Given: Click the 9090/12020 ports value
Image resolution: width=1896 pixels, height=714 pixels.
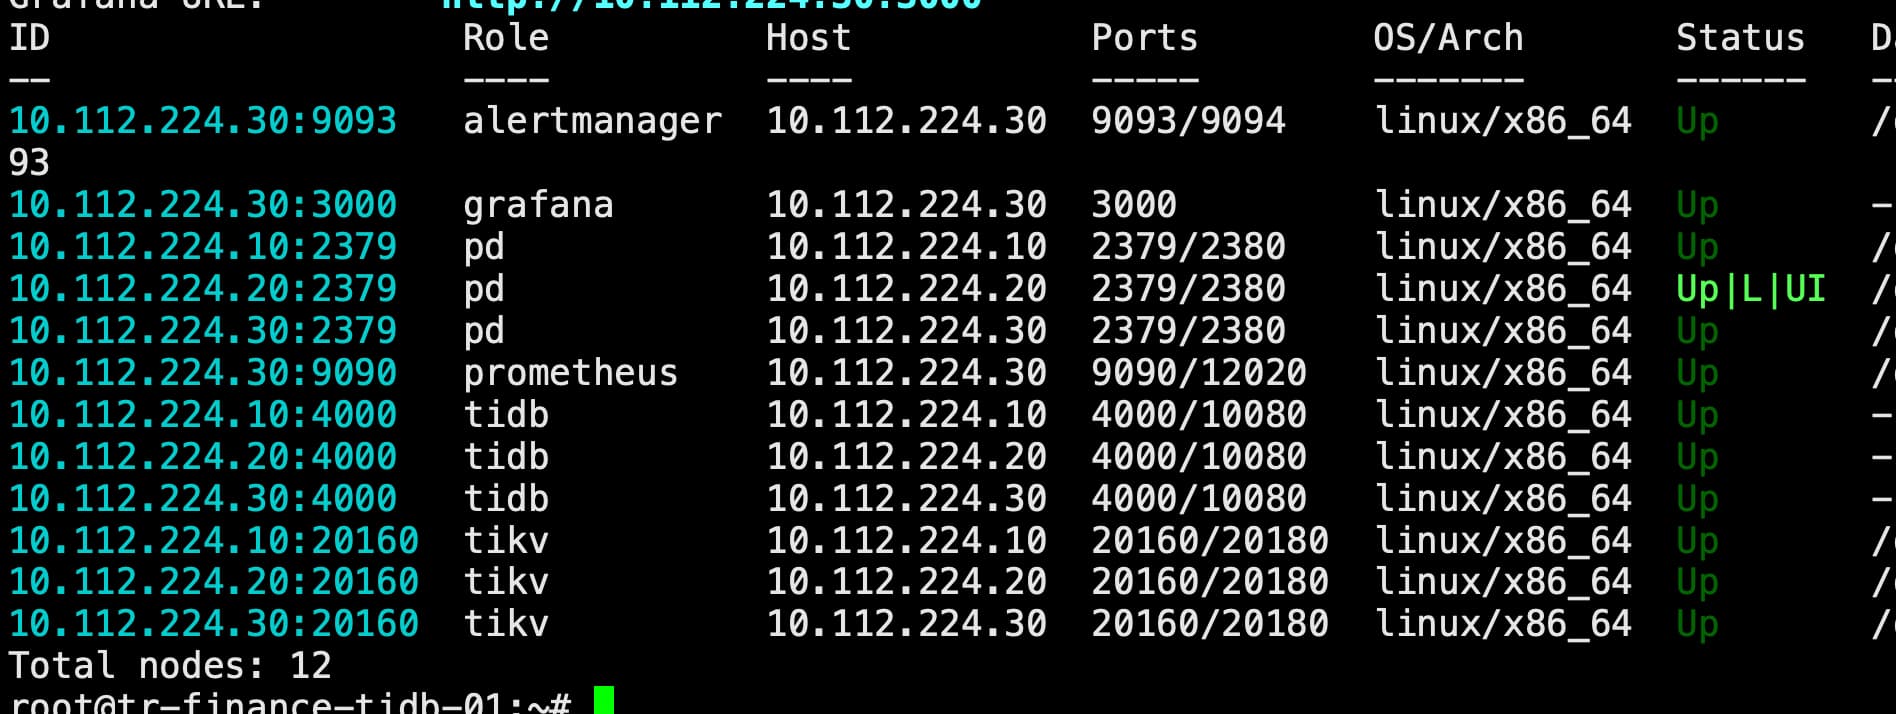Looking at the screenshot, I should tap(1198, 373).
